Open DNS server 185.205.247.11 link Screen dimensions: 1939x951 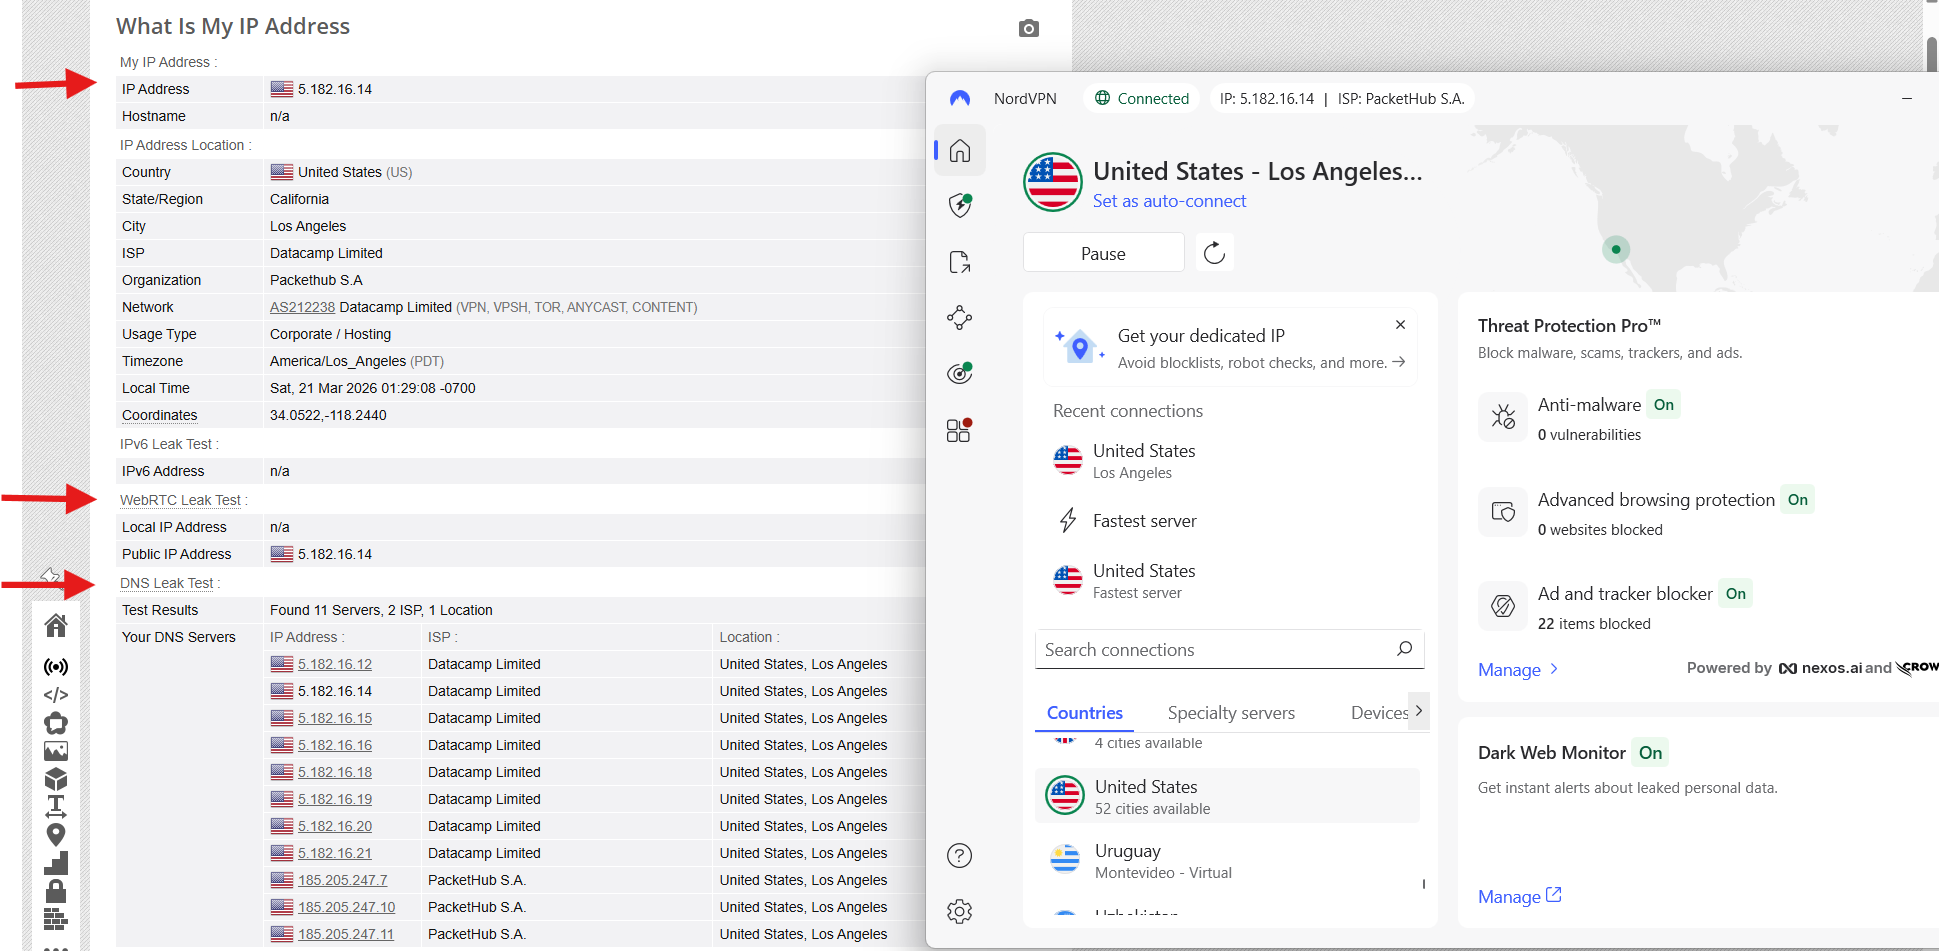[346, 934]
